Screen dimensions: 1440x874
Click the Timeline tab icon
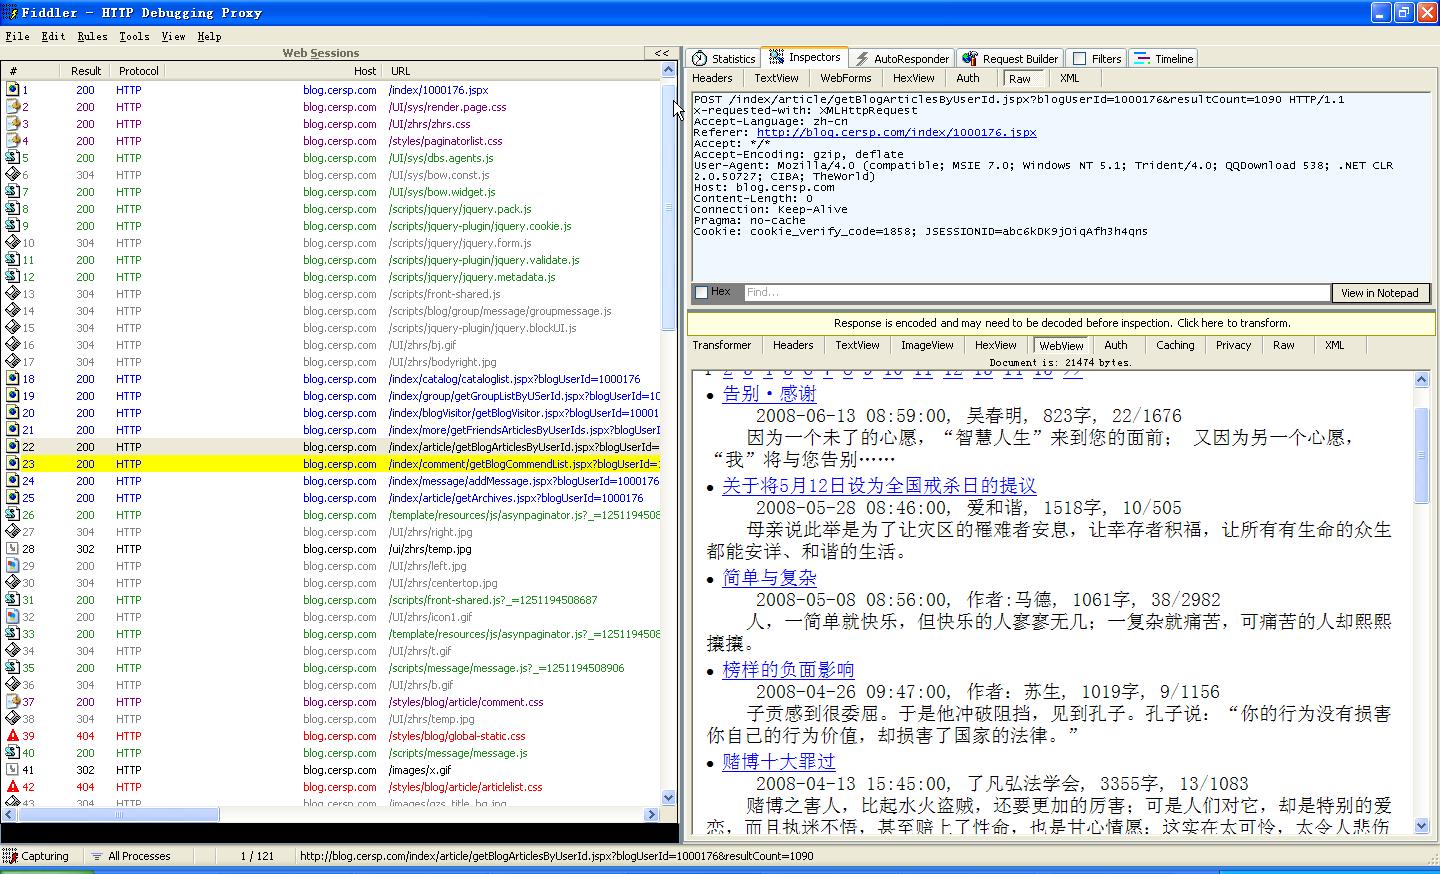coord(1142,58)
